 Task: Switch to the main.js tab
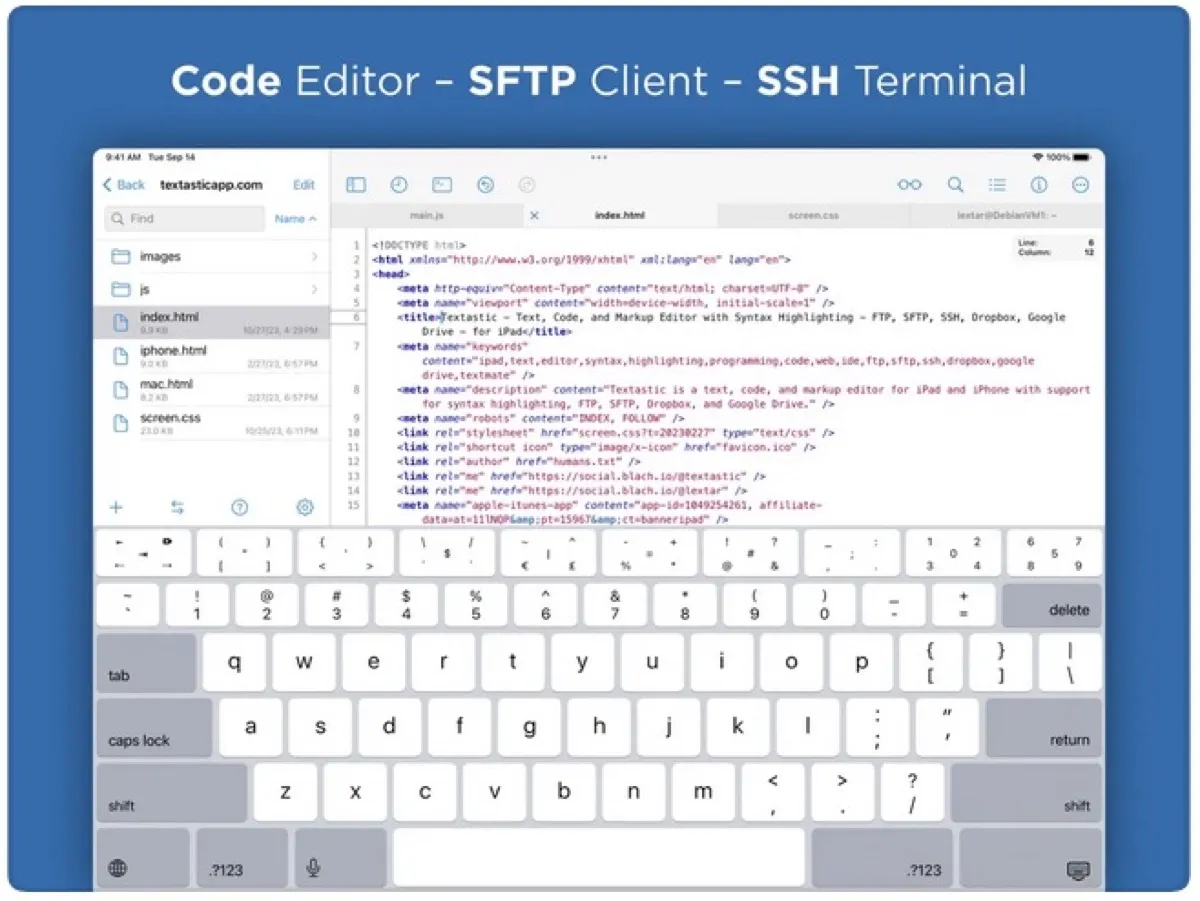coord(427,215)
